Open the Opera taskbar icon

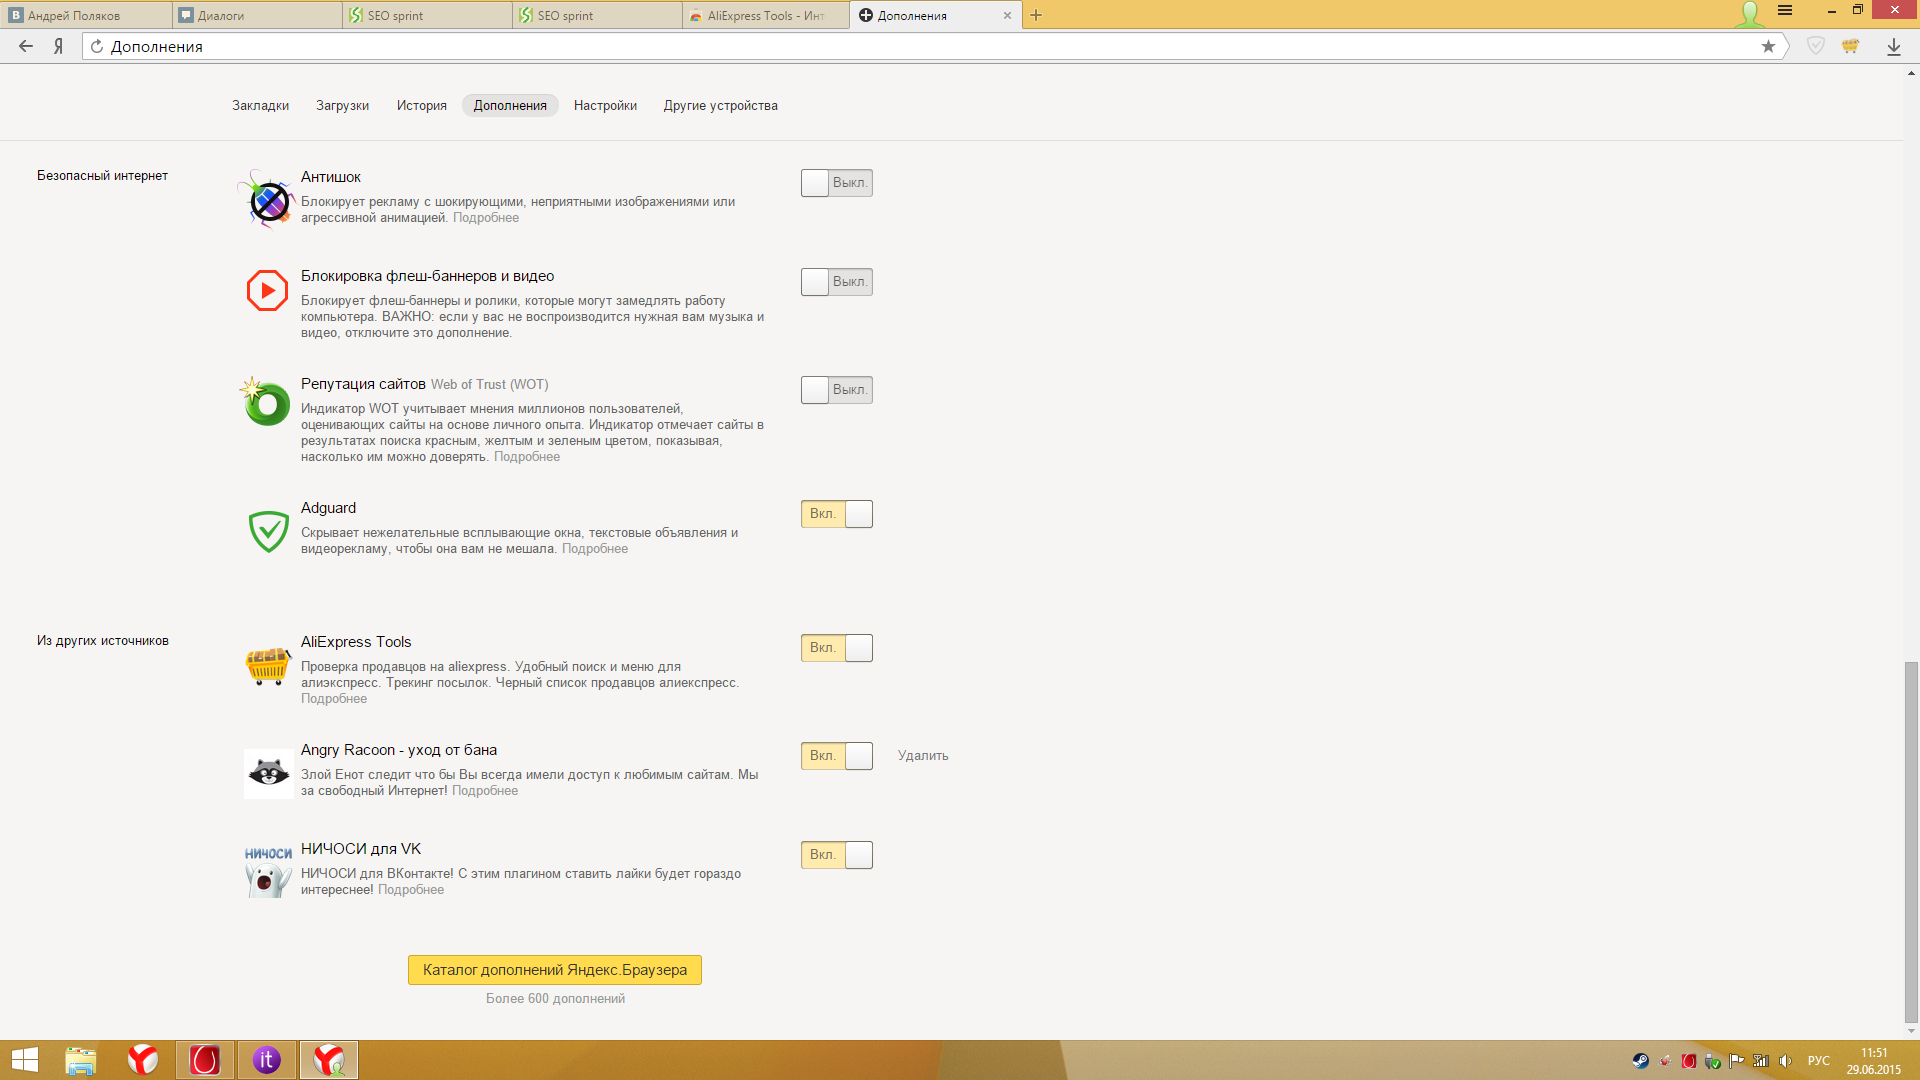205,1060
